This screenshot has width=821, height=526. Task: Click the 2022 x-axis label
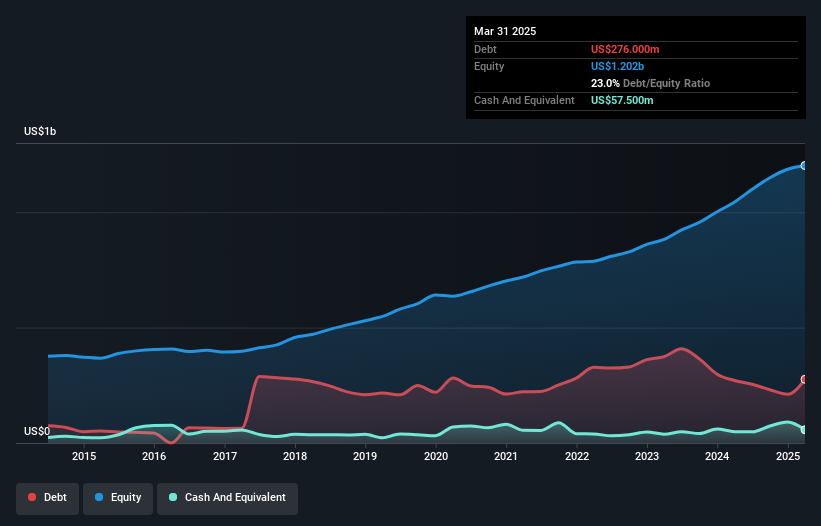tap(576, 456)
